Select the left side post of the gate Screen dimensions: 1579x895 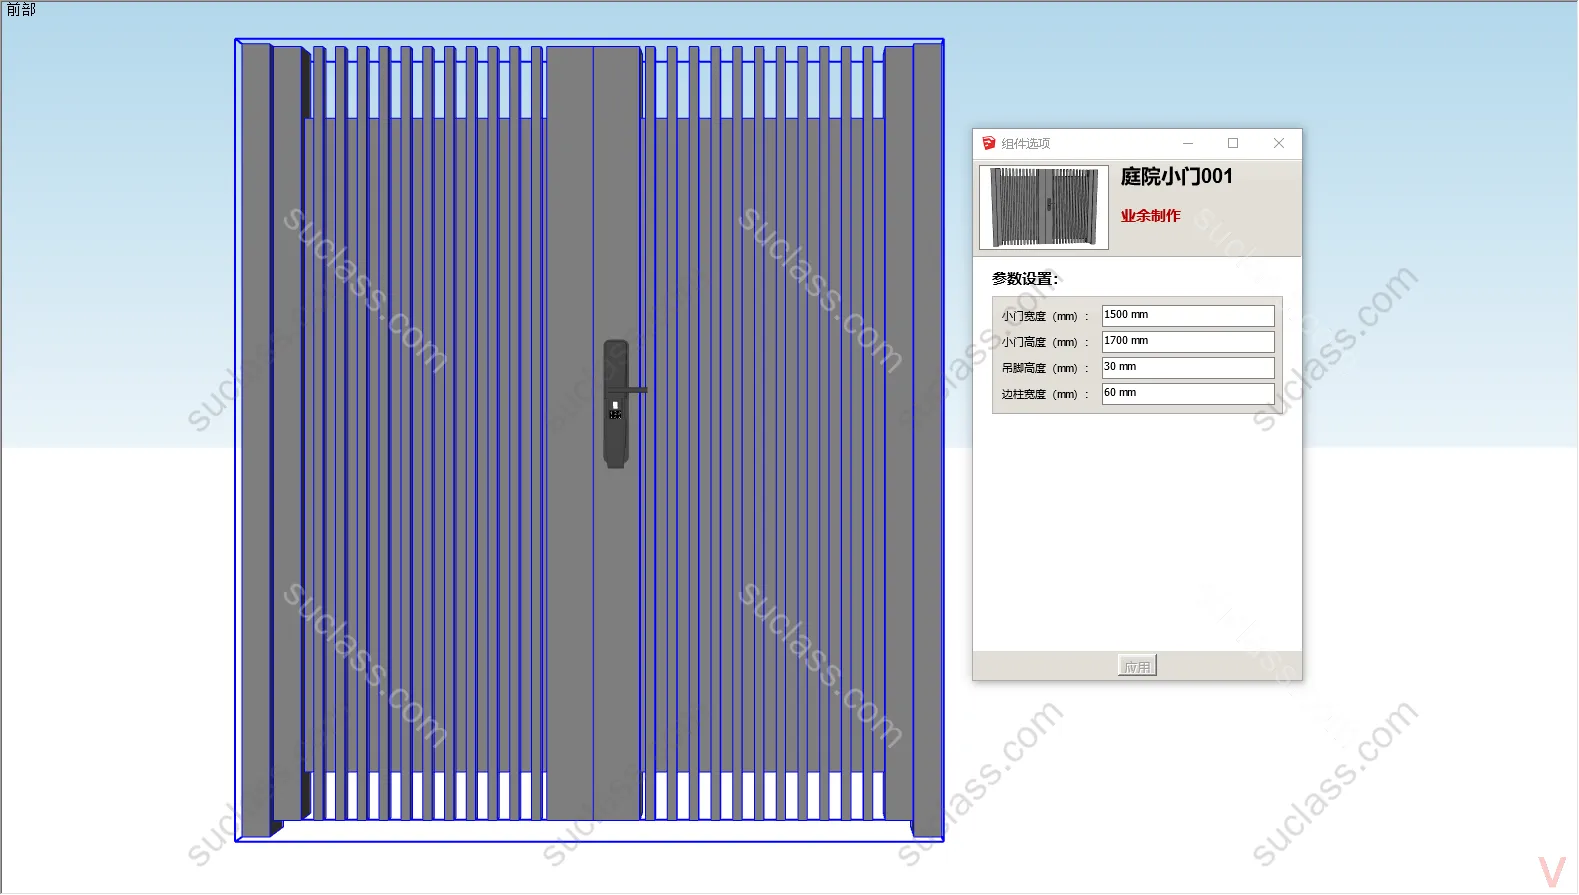tap(256, 440)
